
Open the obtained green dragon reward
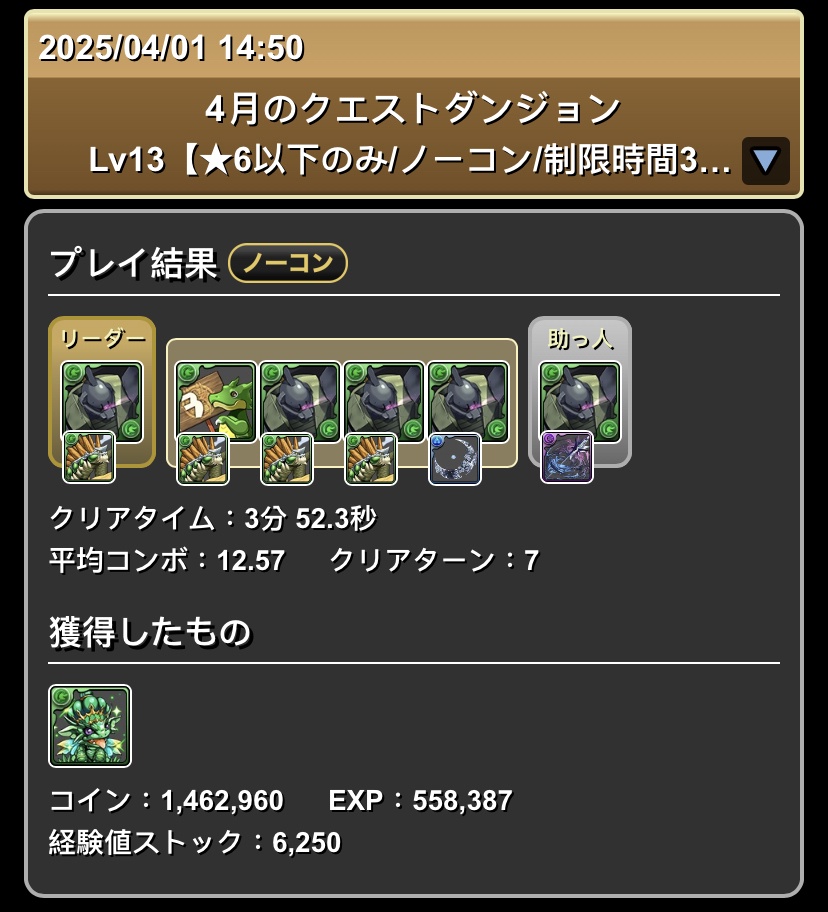click(90, 726)
